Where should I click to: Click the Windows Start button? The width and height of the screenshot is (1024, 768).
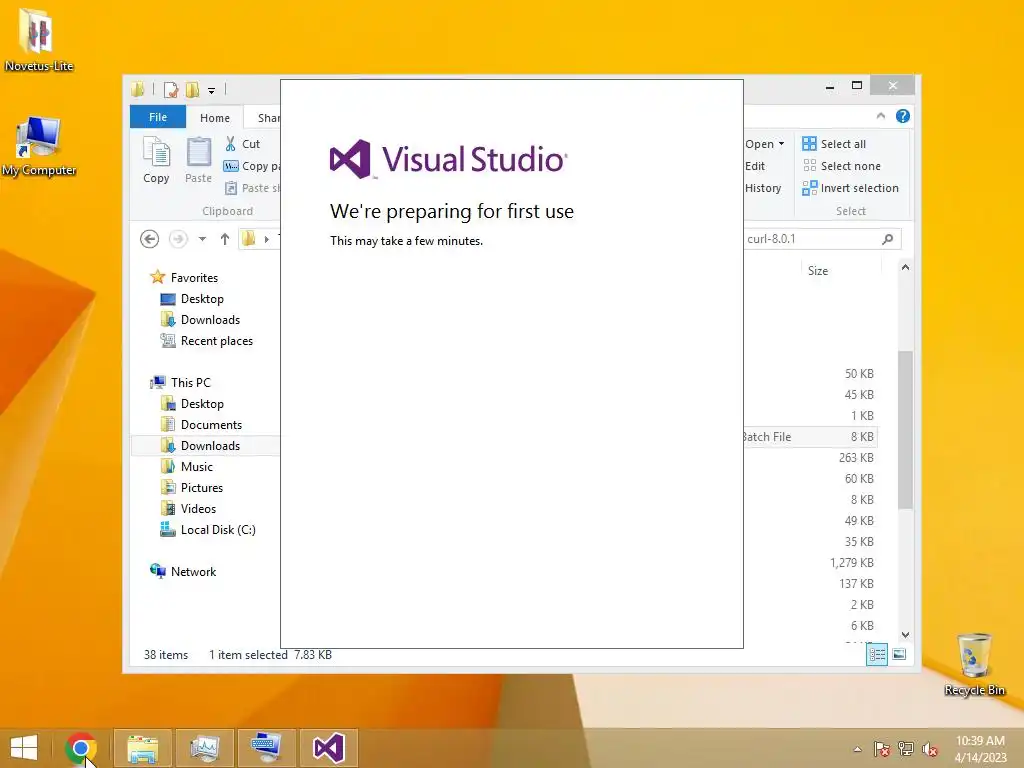click(x=24, y=748)
